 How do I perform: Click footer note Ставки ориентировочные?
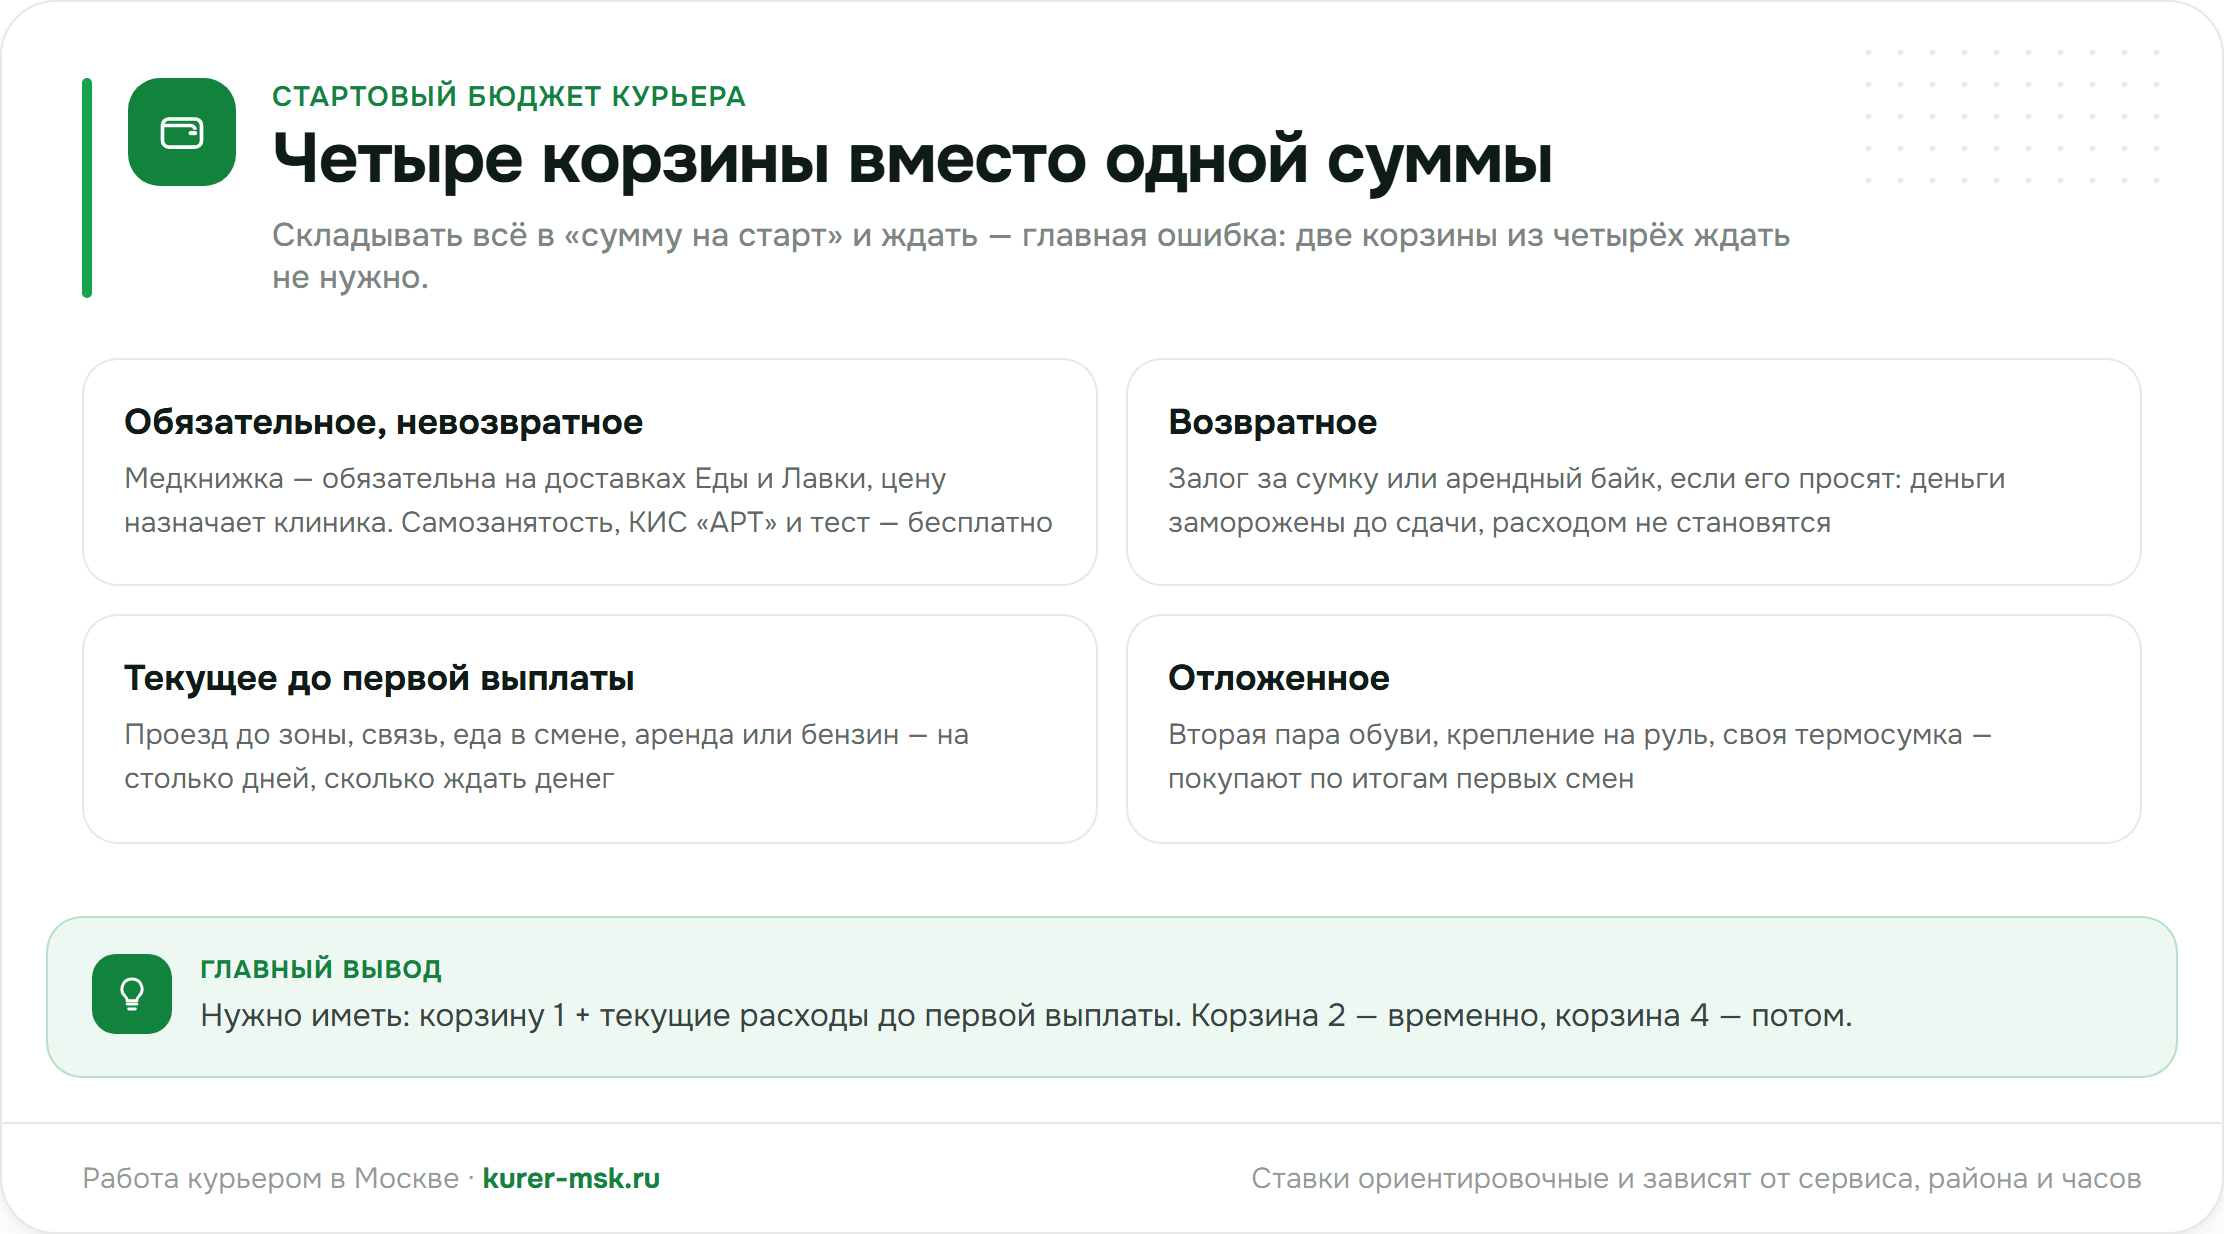click(x=1696, y=1178)
